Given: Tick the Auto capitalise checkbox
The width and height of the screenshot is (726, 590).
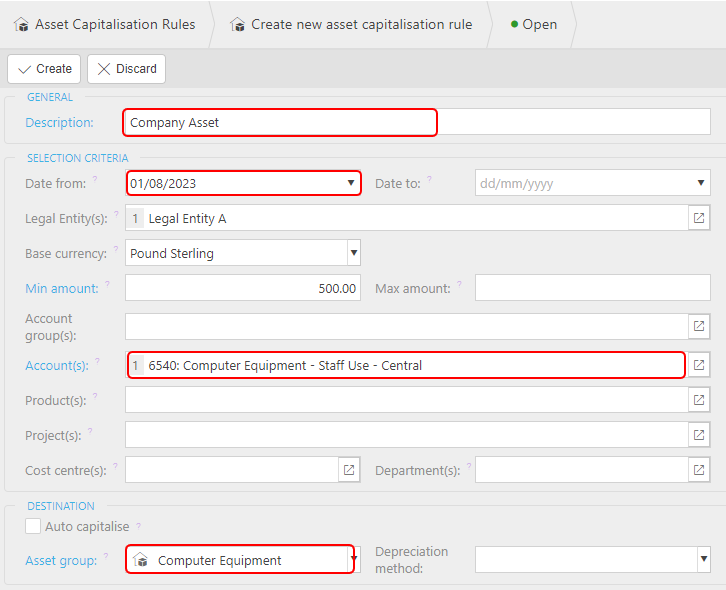Looking at the screenshot, I should (33, 526).
